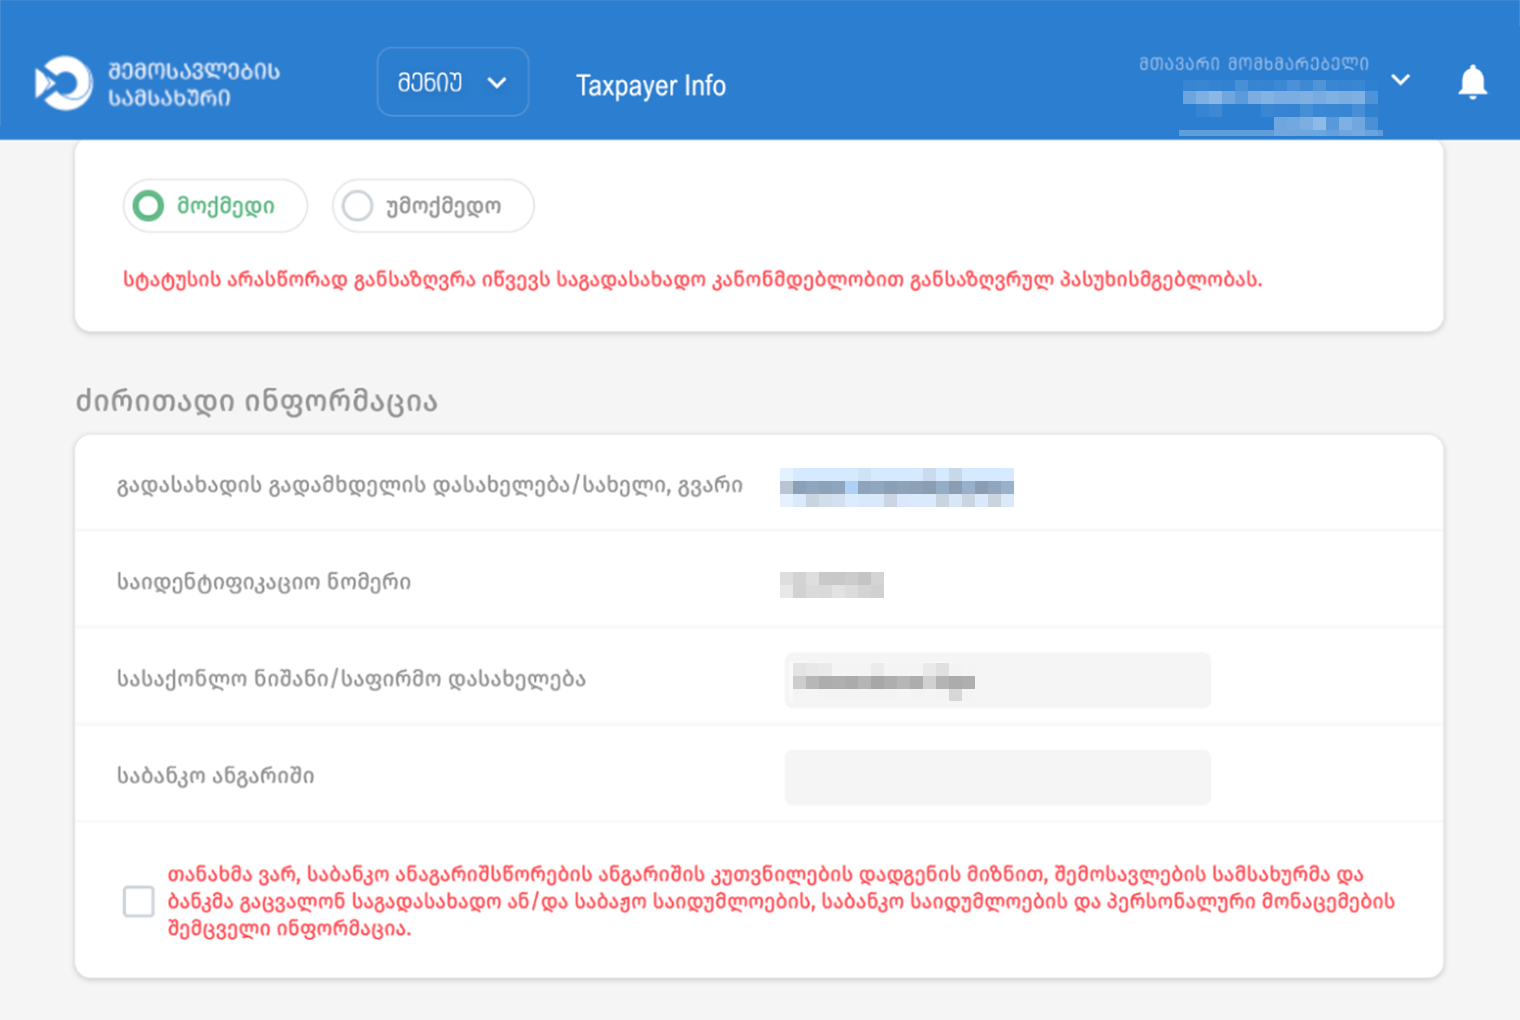Open the notifications bell
This screenshot has width=1520, height=1020.
coord(1472,82)
